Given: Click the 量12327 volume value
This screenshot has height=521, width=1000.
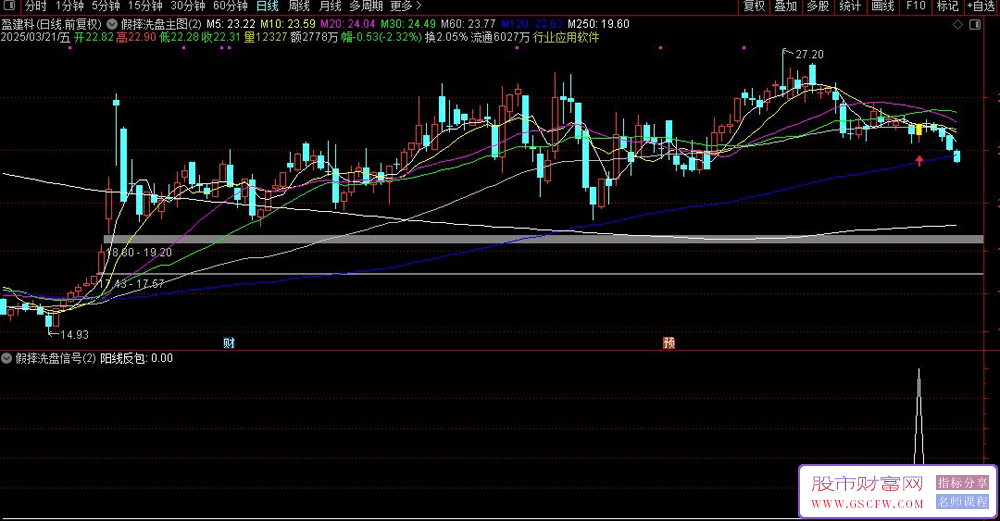Looking at the screenshot, I should [x=266, y=38].
